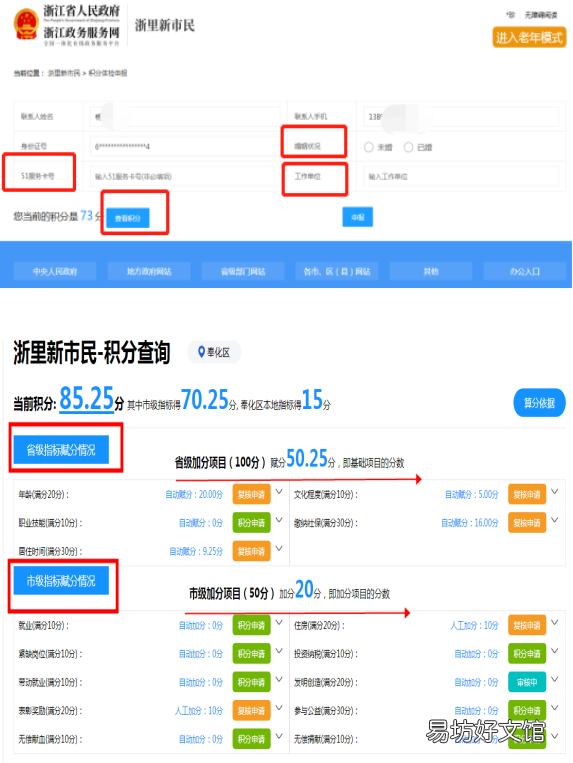
Task: Click 积分申请 for 投资纳税 row
Action: pos(527,654)
